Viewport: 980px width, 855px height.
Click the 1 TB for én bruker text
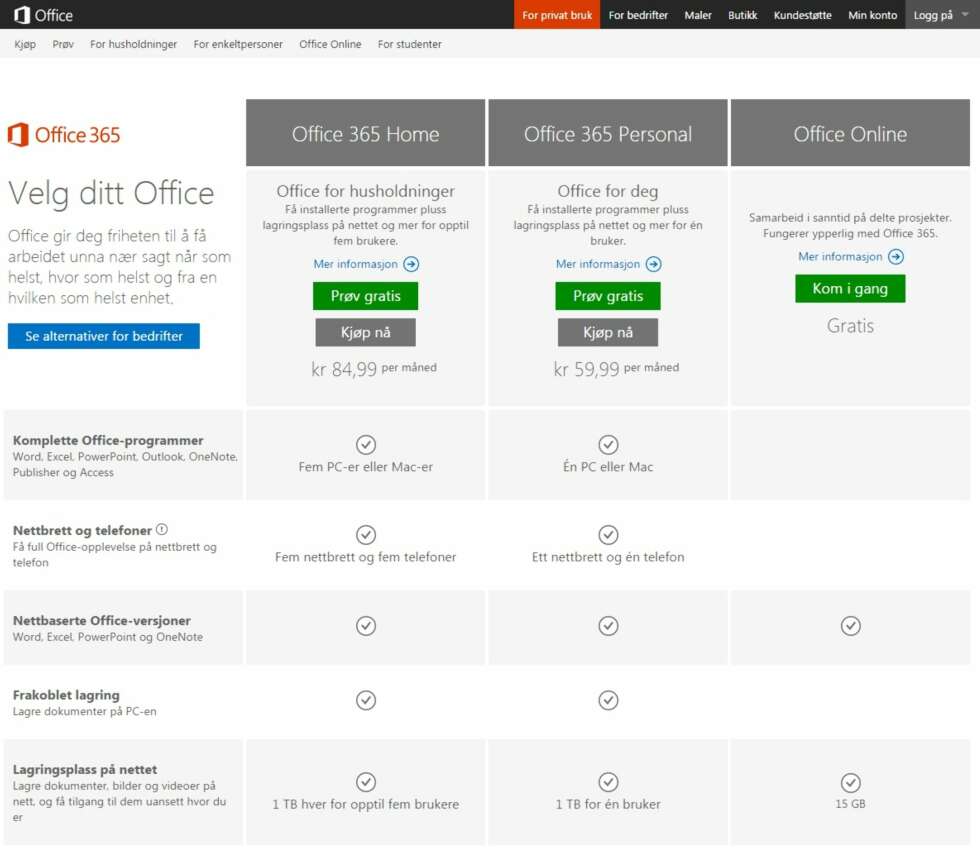coord(608,804)
